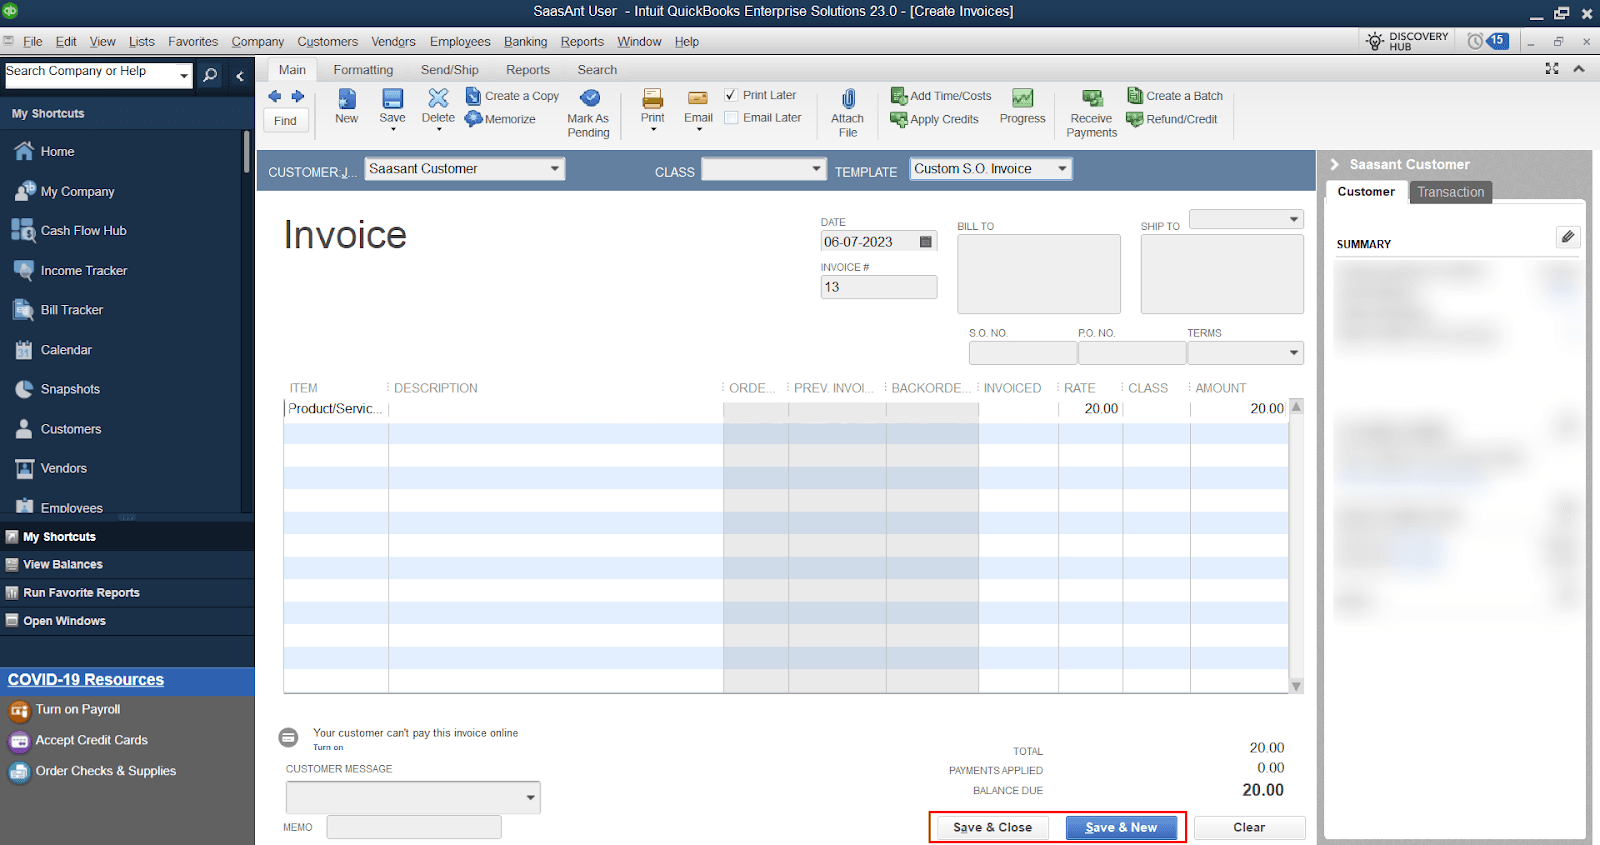Open COVID-19 Resources link
This screenshot has height=845, width=1600.
coord(86,680)
